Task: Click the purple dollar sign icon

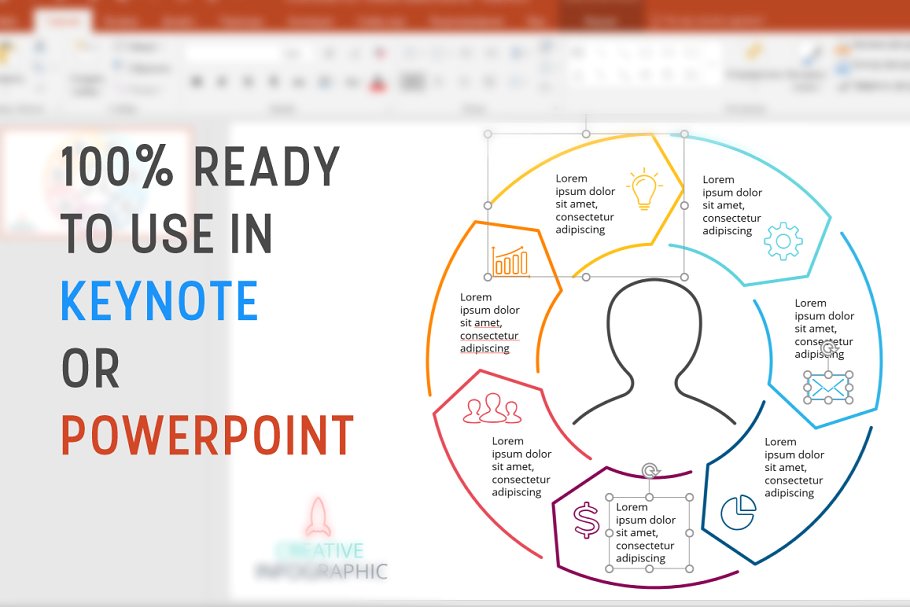Action: (x=586, y=520)
